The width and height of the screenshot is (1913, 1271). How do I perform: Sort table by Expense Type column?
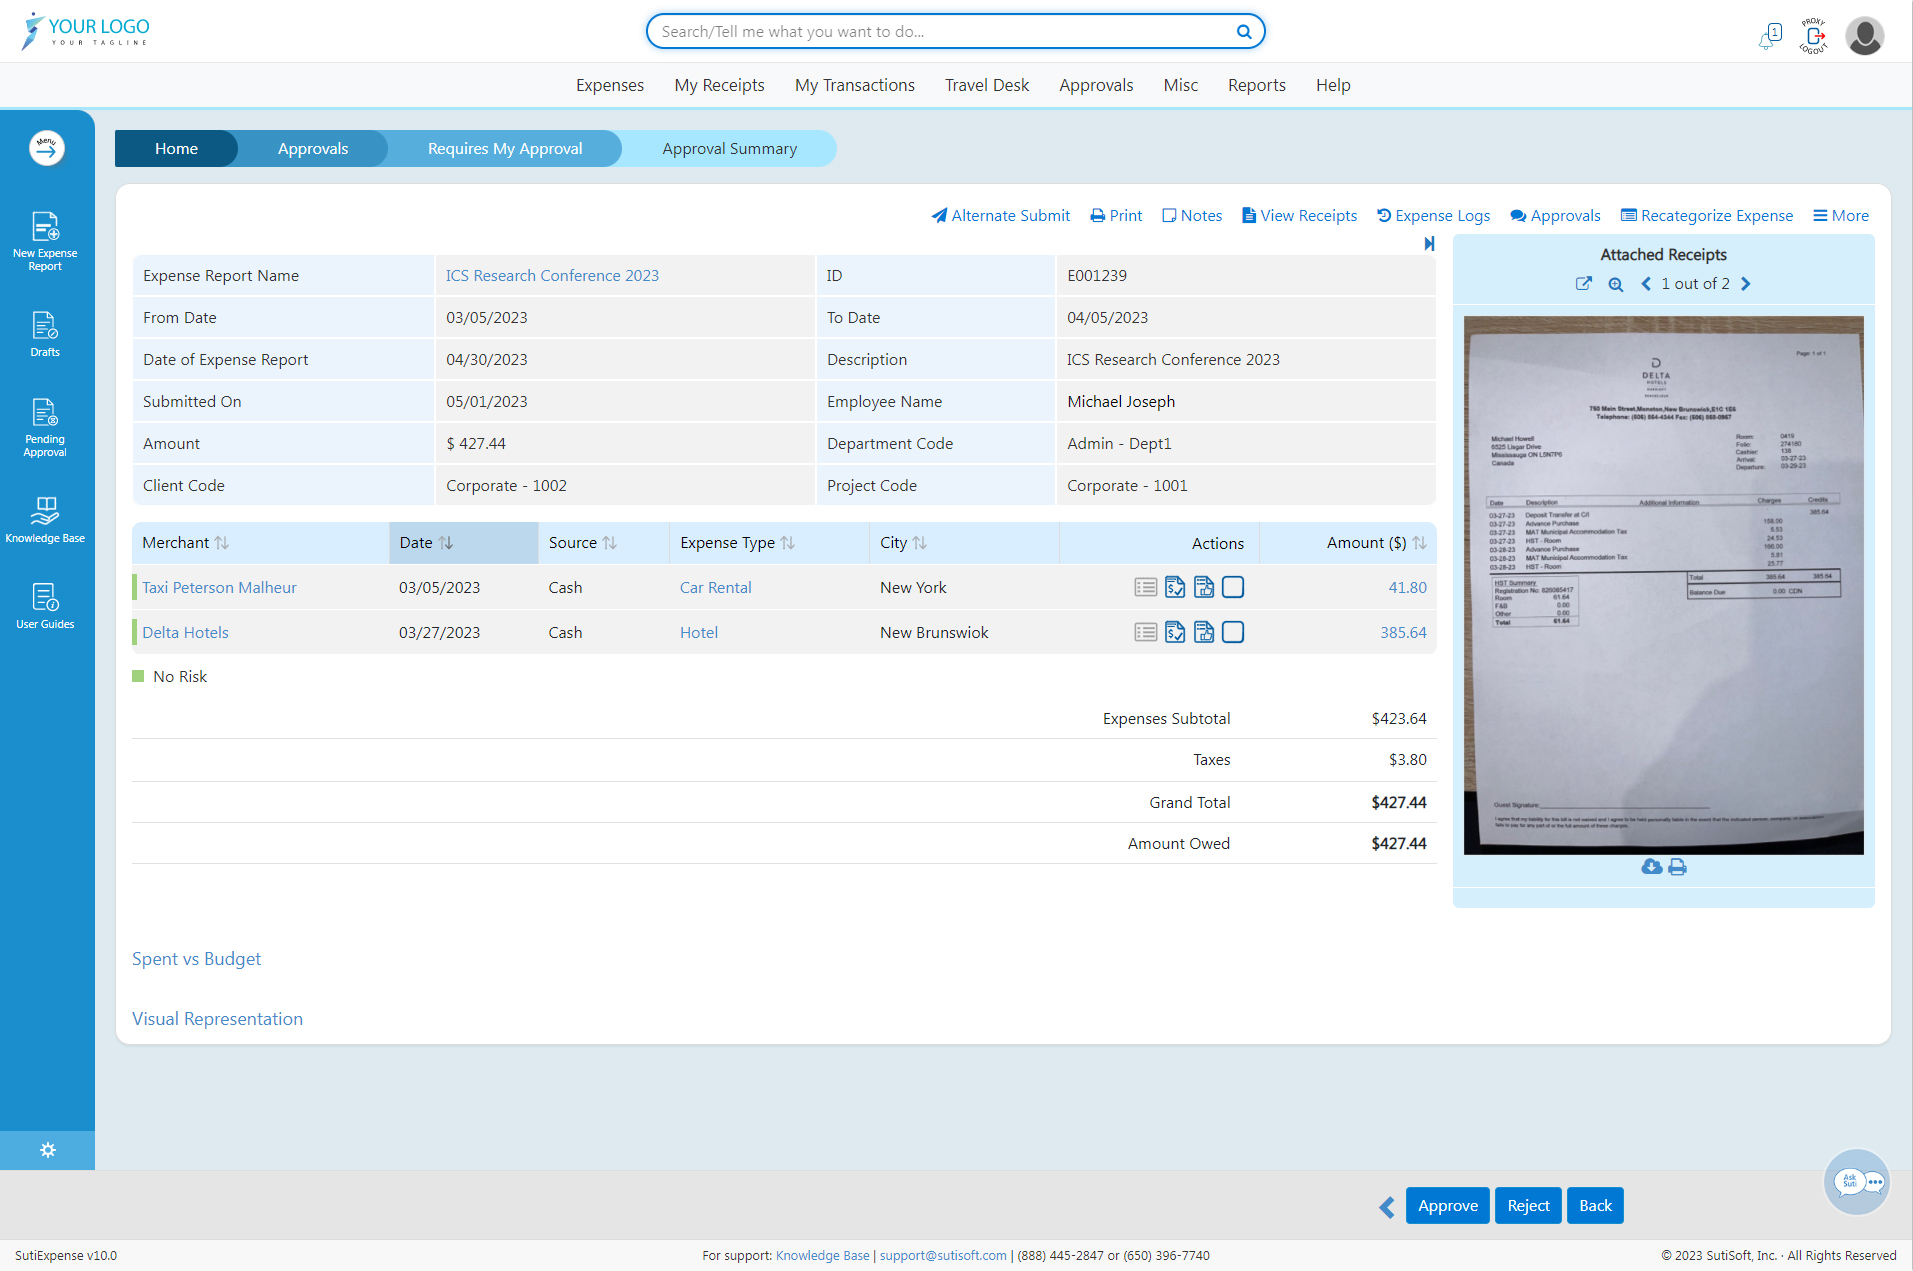788,543
